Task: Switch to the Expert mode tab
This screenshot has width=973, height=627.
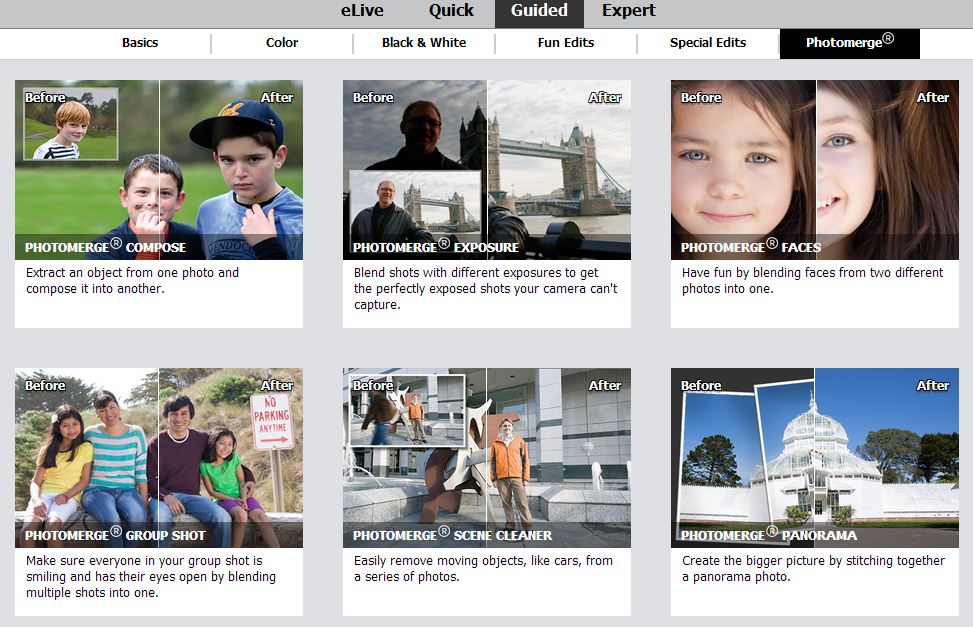Action: click(x=629, y=11)
